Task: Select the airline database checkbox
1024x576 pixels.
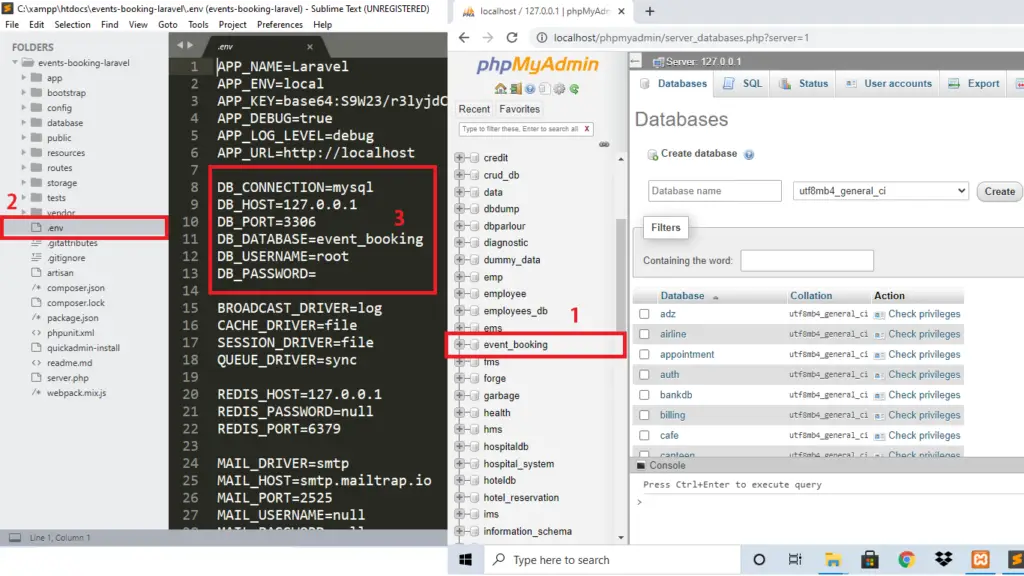Action: coord(645,334)
